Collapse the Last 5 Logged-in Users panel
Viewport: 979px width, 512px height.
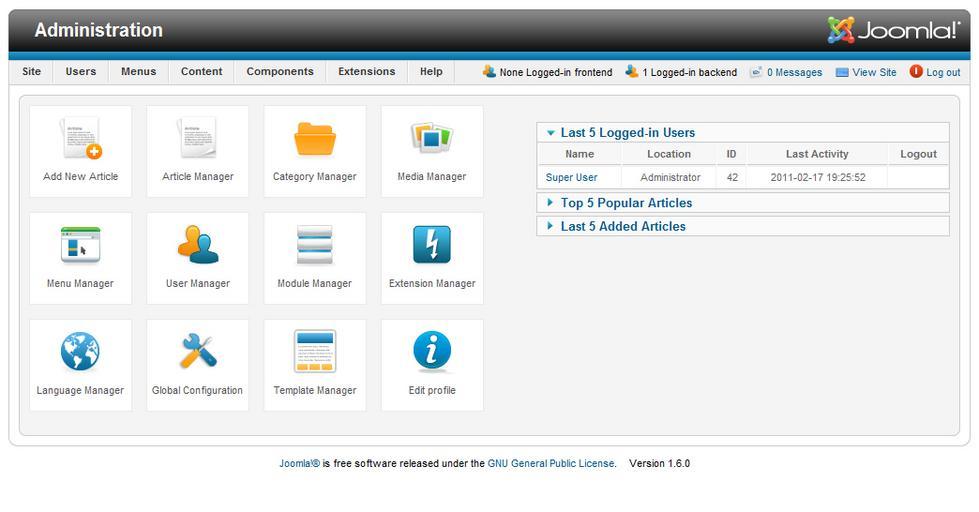click(x=627, y=132)
